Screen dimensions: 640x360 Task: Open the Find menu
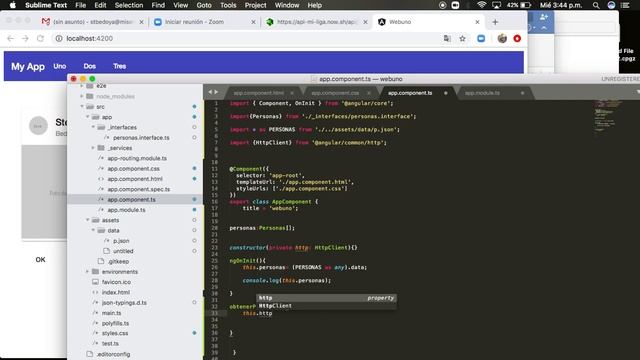158,5
